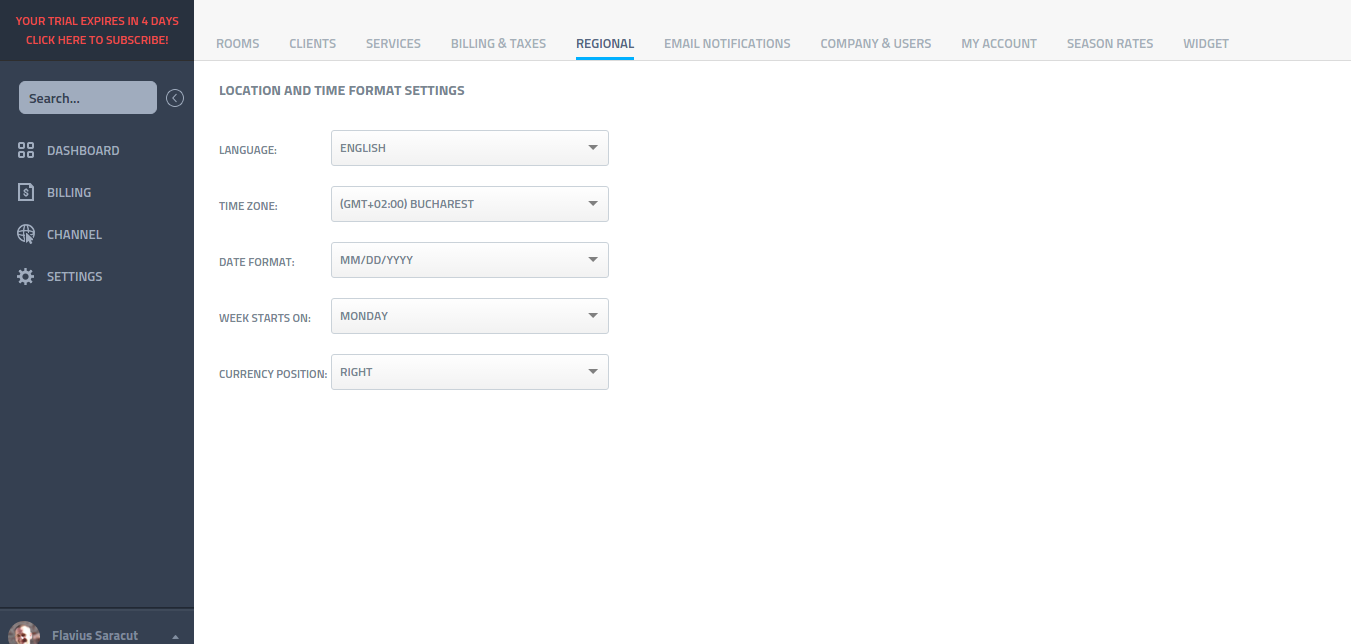Click Flavius Saracut's avatar picture

pyautogui.click(x=24, y=634)
